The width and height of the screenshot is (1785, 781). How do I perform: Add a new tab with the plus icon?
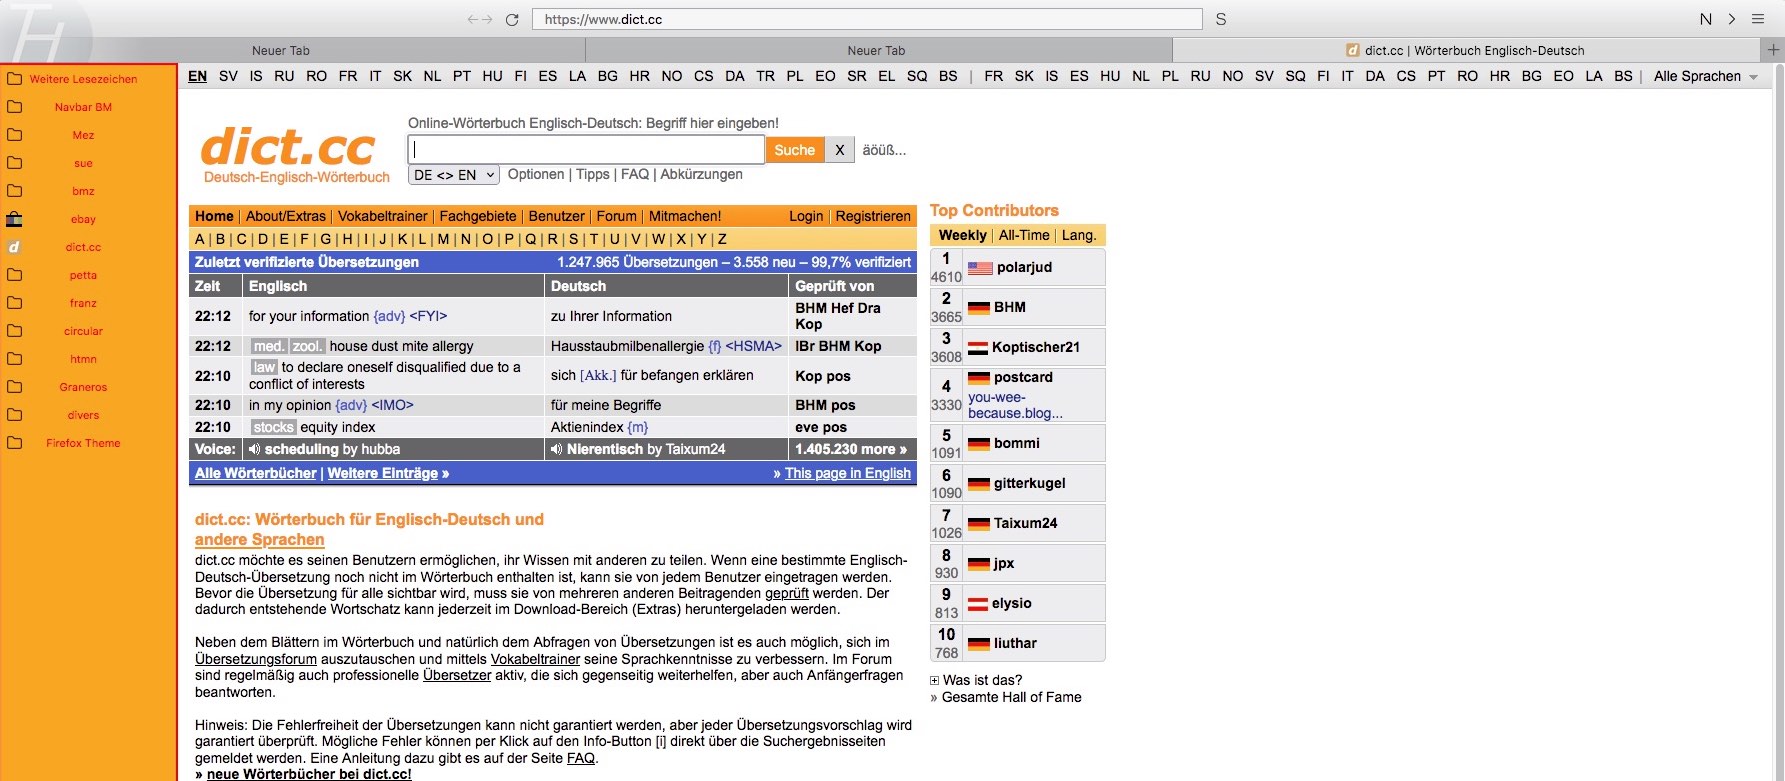tap(1773, 50)
